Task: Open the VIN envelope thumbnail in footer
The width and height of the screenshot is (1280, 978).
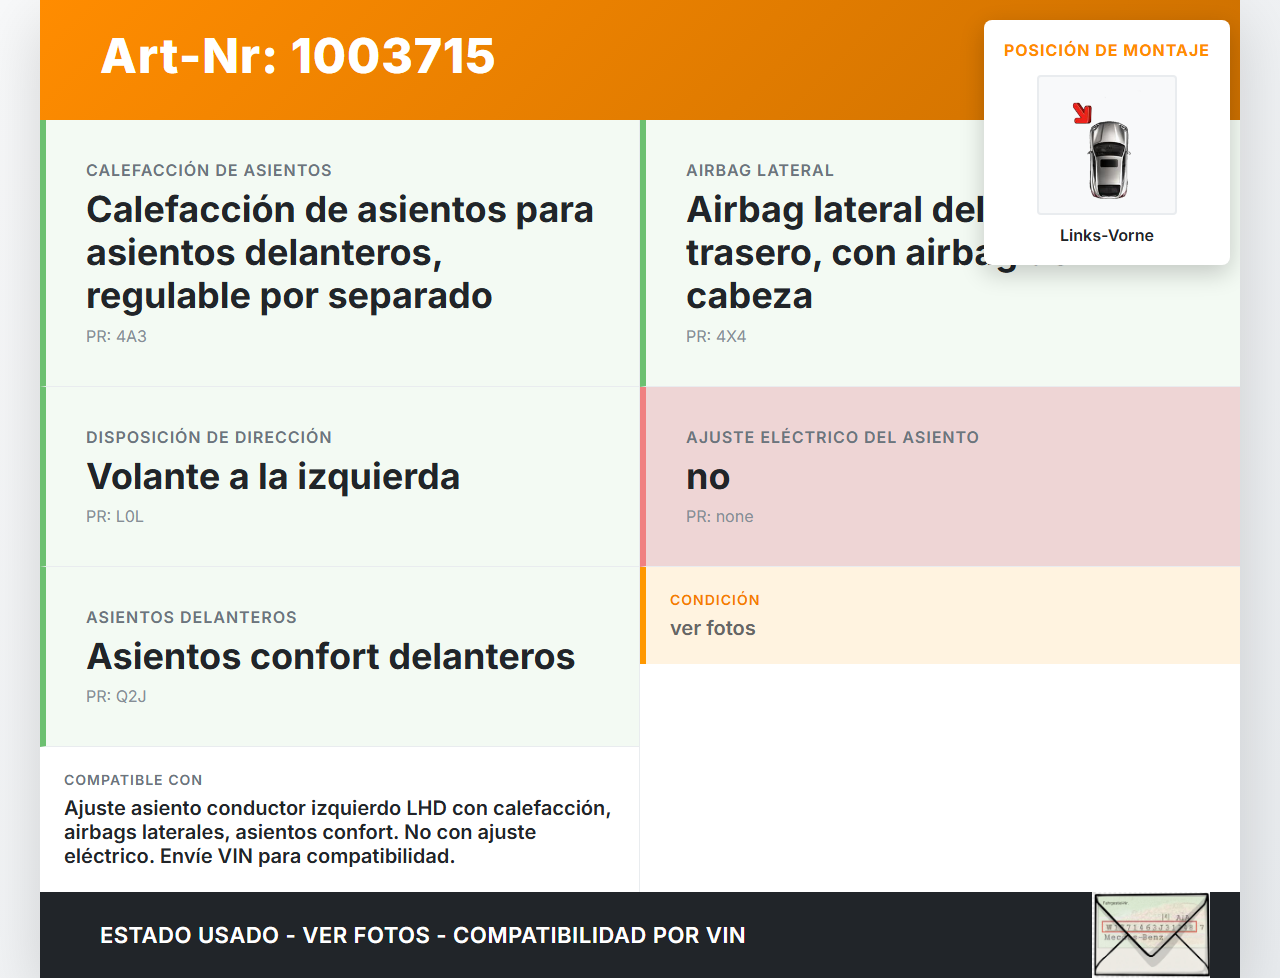Action: (1150, 934)
